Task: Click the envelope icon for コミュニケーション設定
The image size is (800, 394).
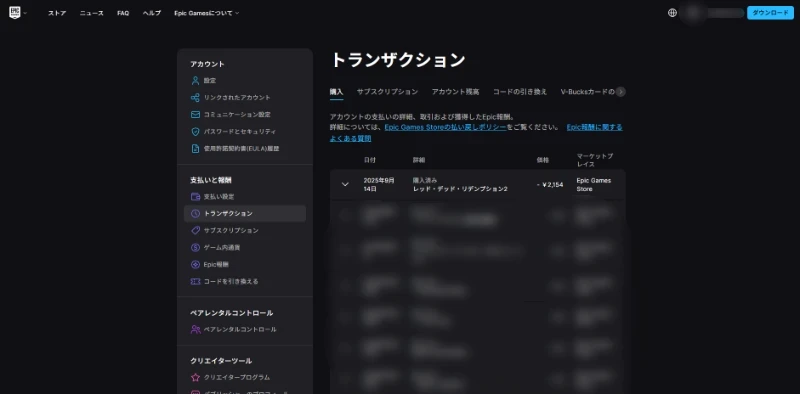Action: (195, 114)
